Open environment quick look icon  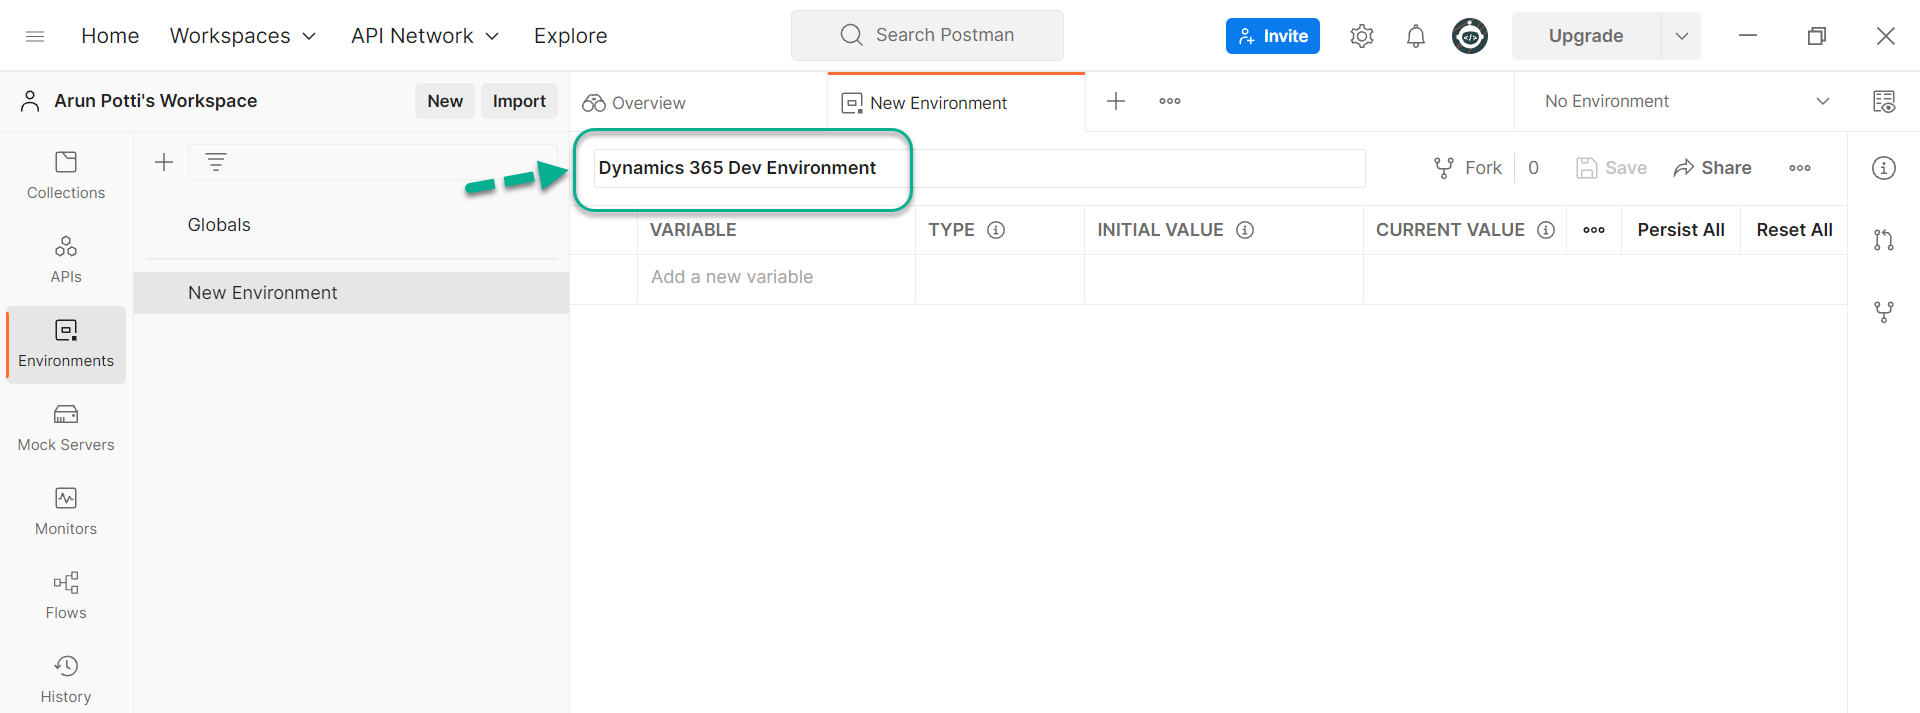pyautogui.click(x=1884, y=101)
